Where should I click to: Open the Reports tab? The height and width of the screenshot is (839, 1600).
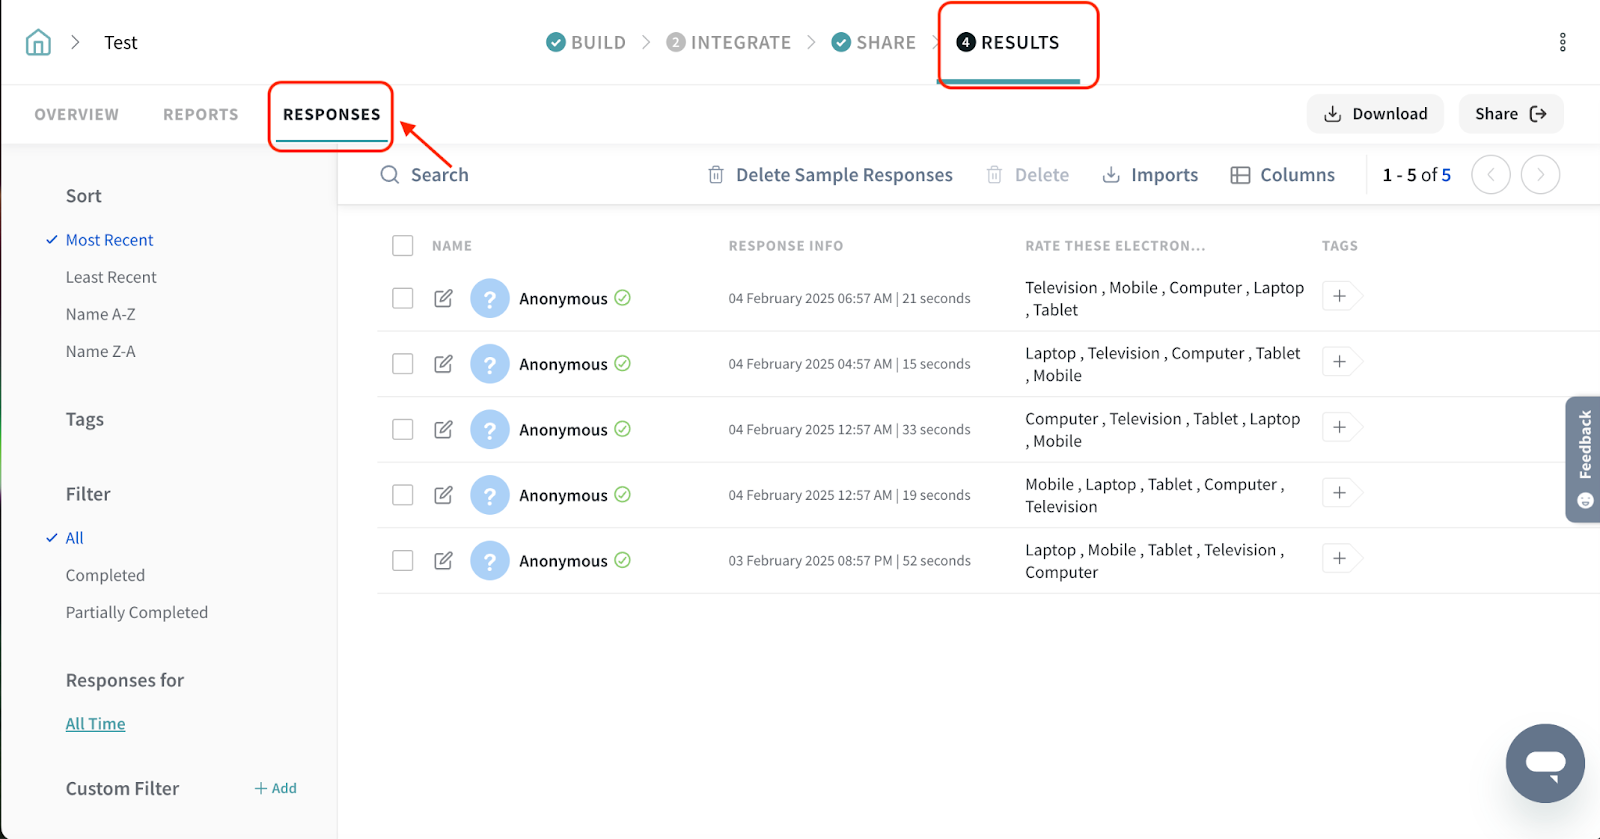pos(200,114)
